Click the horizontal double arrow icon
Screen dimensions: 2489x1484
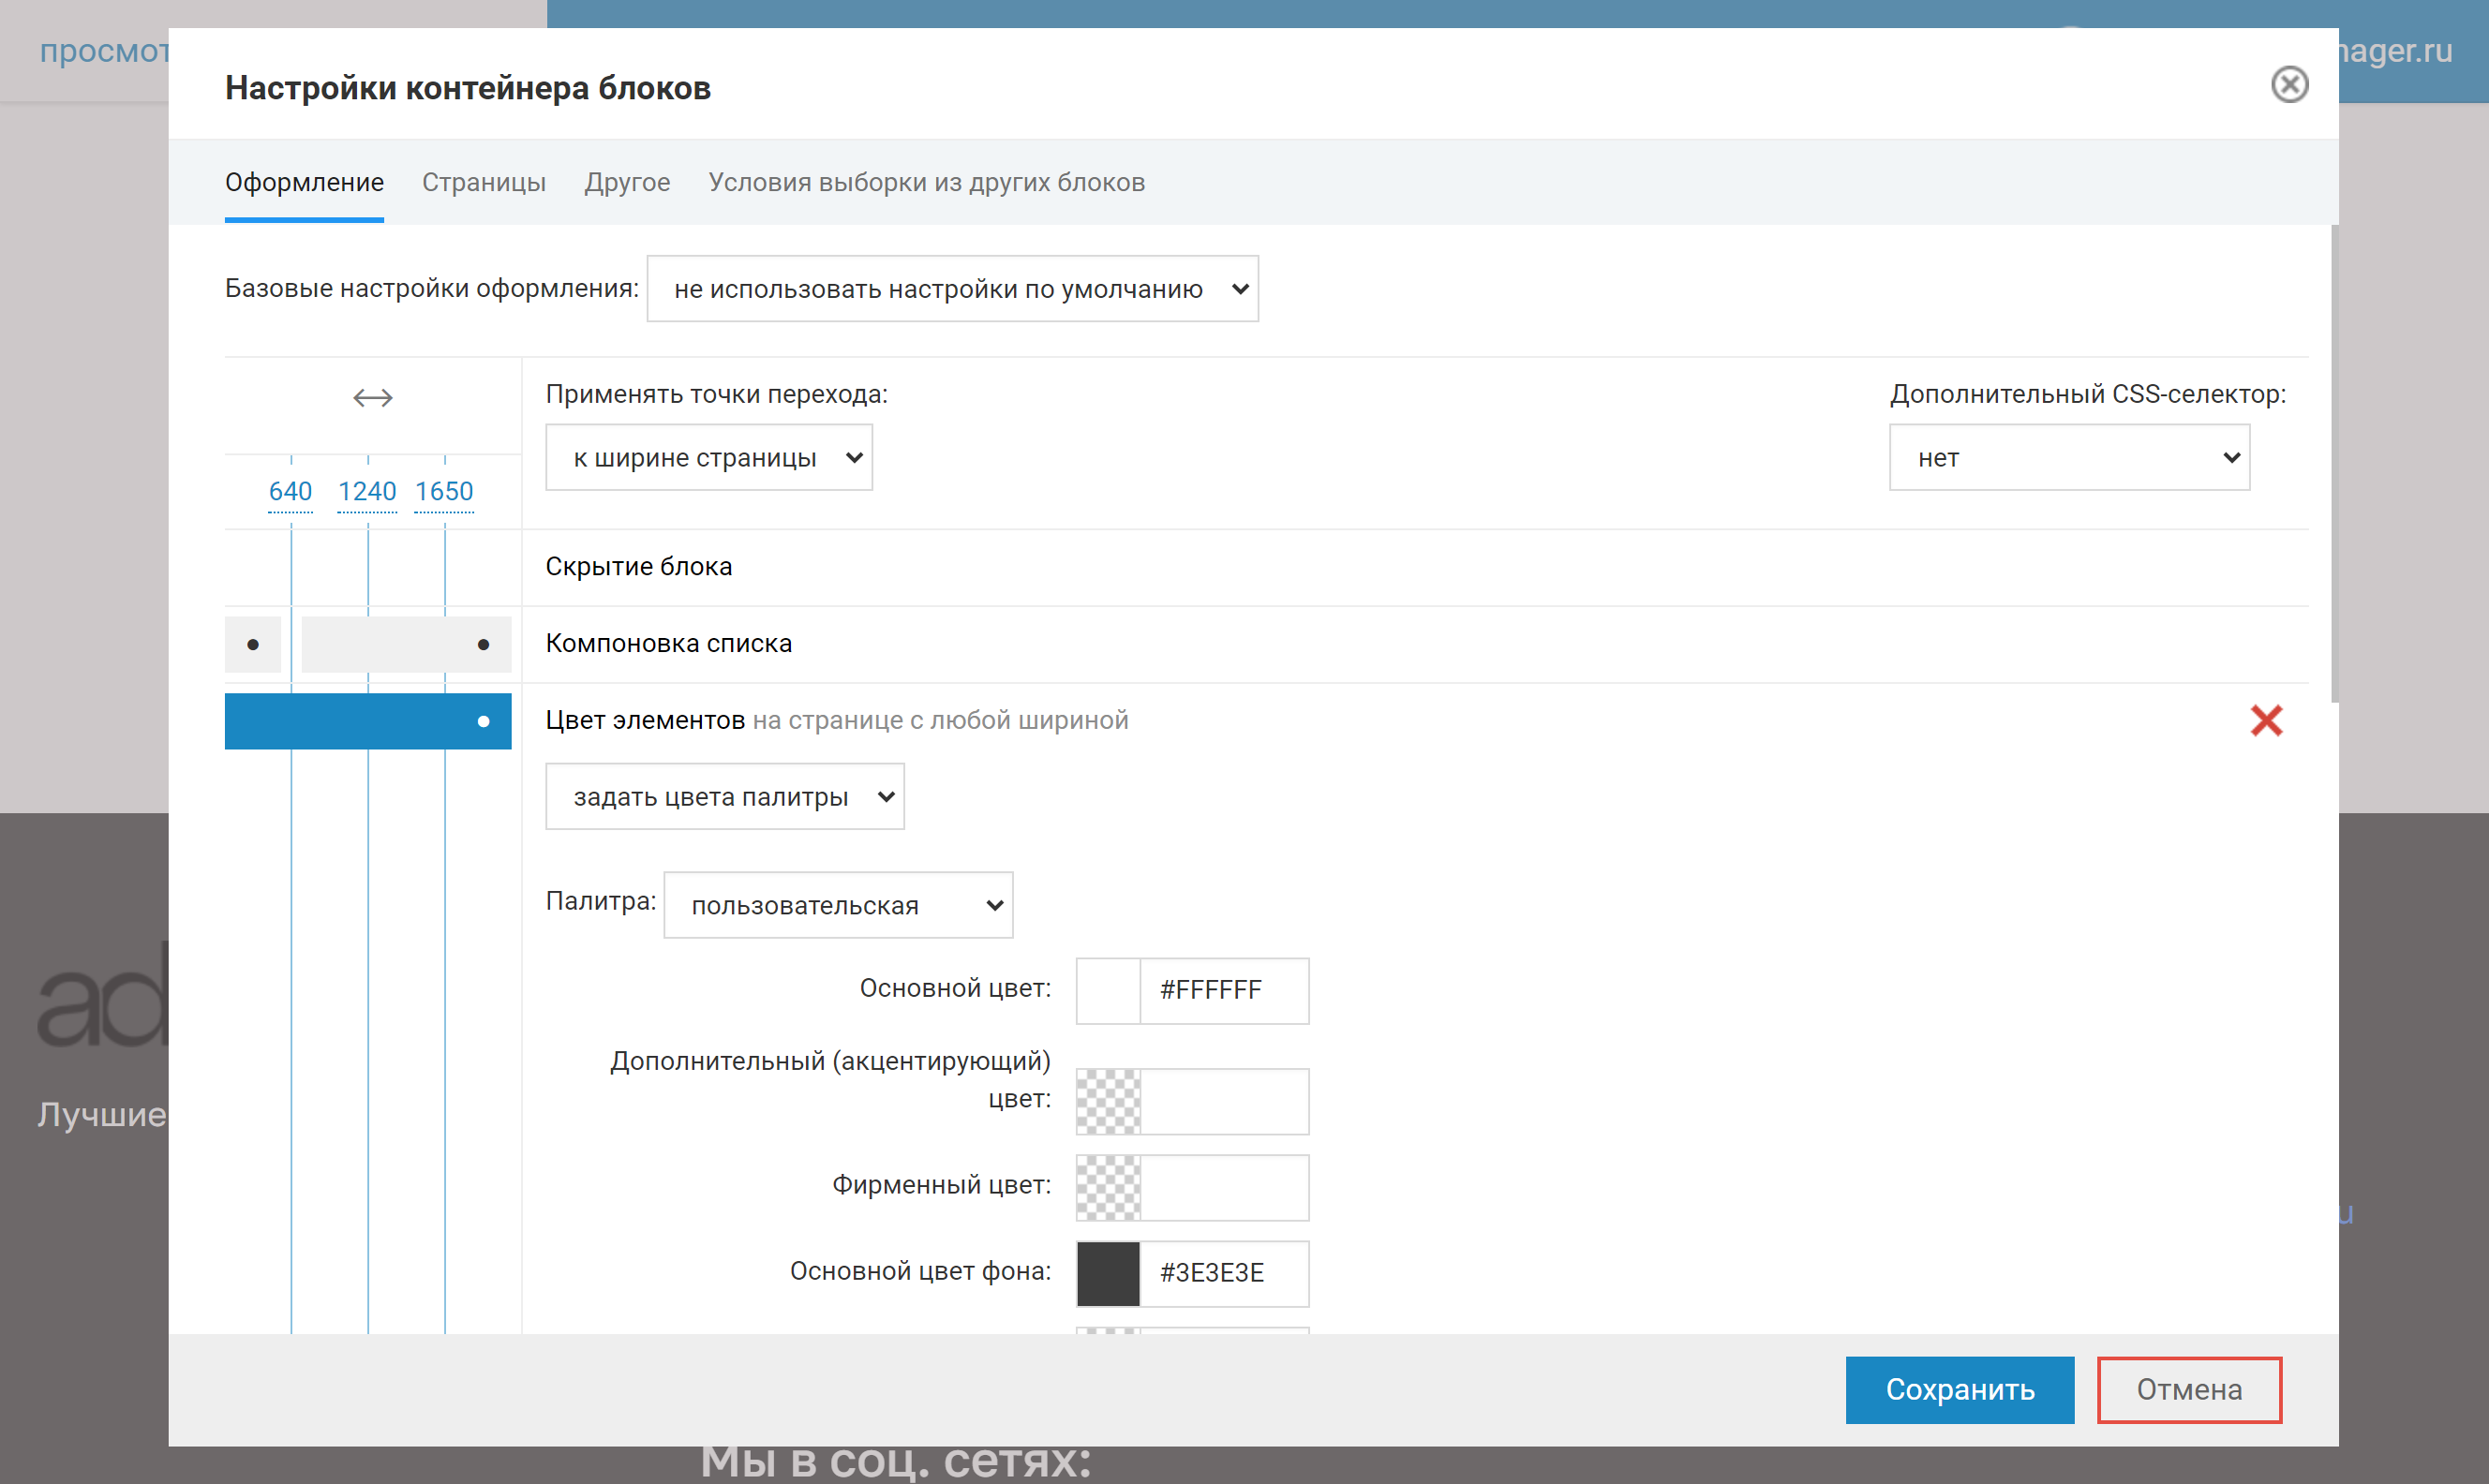pos(373,398)
